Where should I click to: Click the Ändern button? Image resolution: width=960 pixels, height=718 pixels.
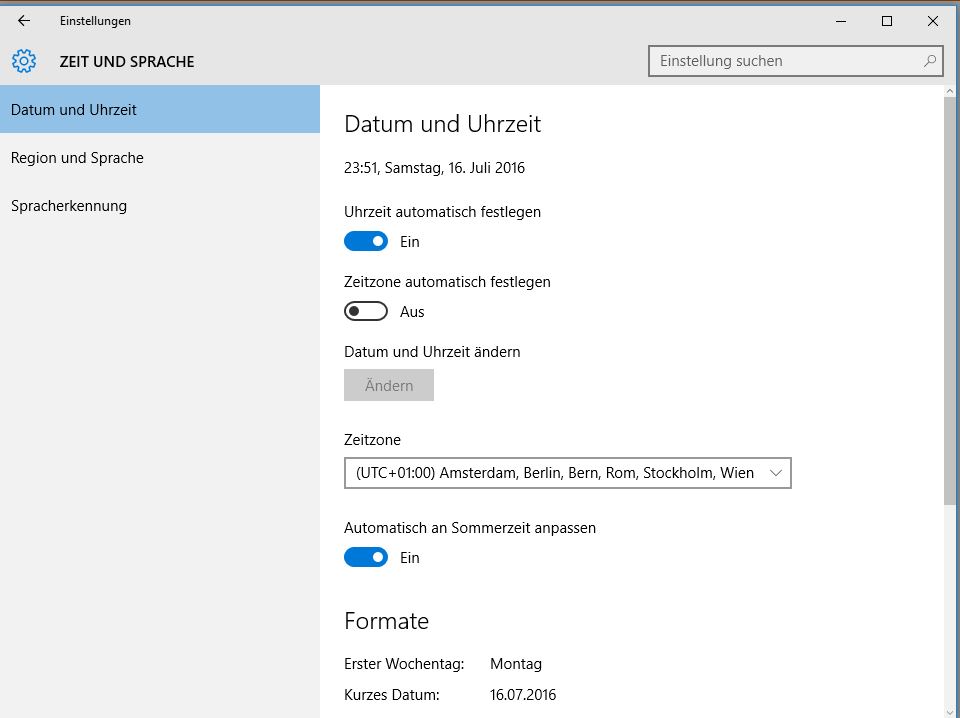pos(389,385)
